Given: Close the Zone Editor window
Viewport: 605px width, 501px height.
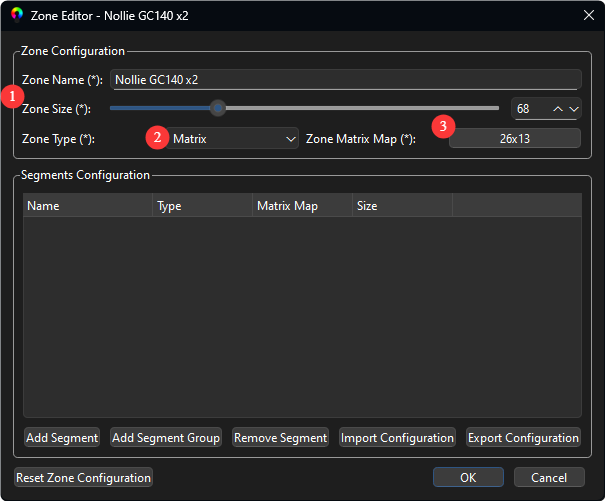Looking at the screenshot, I should [588, 15].
